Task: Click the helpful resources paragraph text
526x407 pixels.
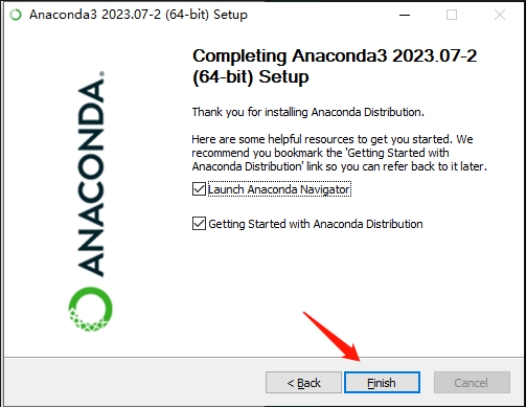Action: click(339, 153)
